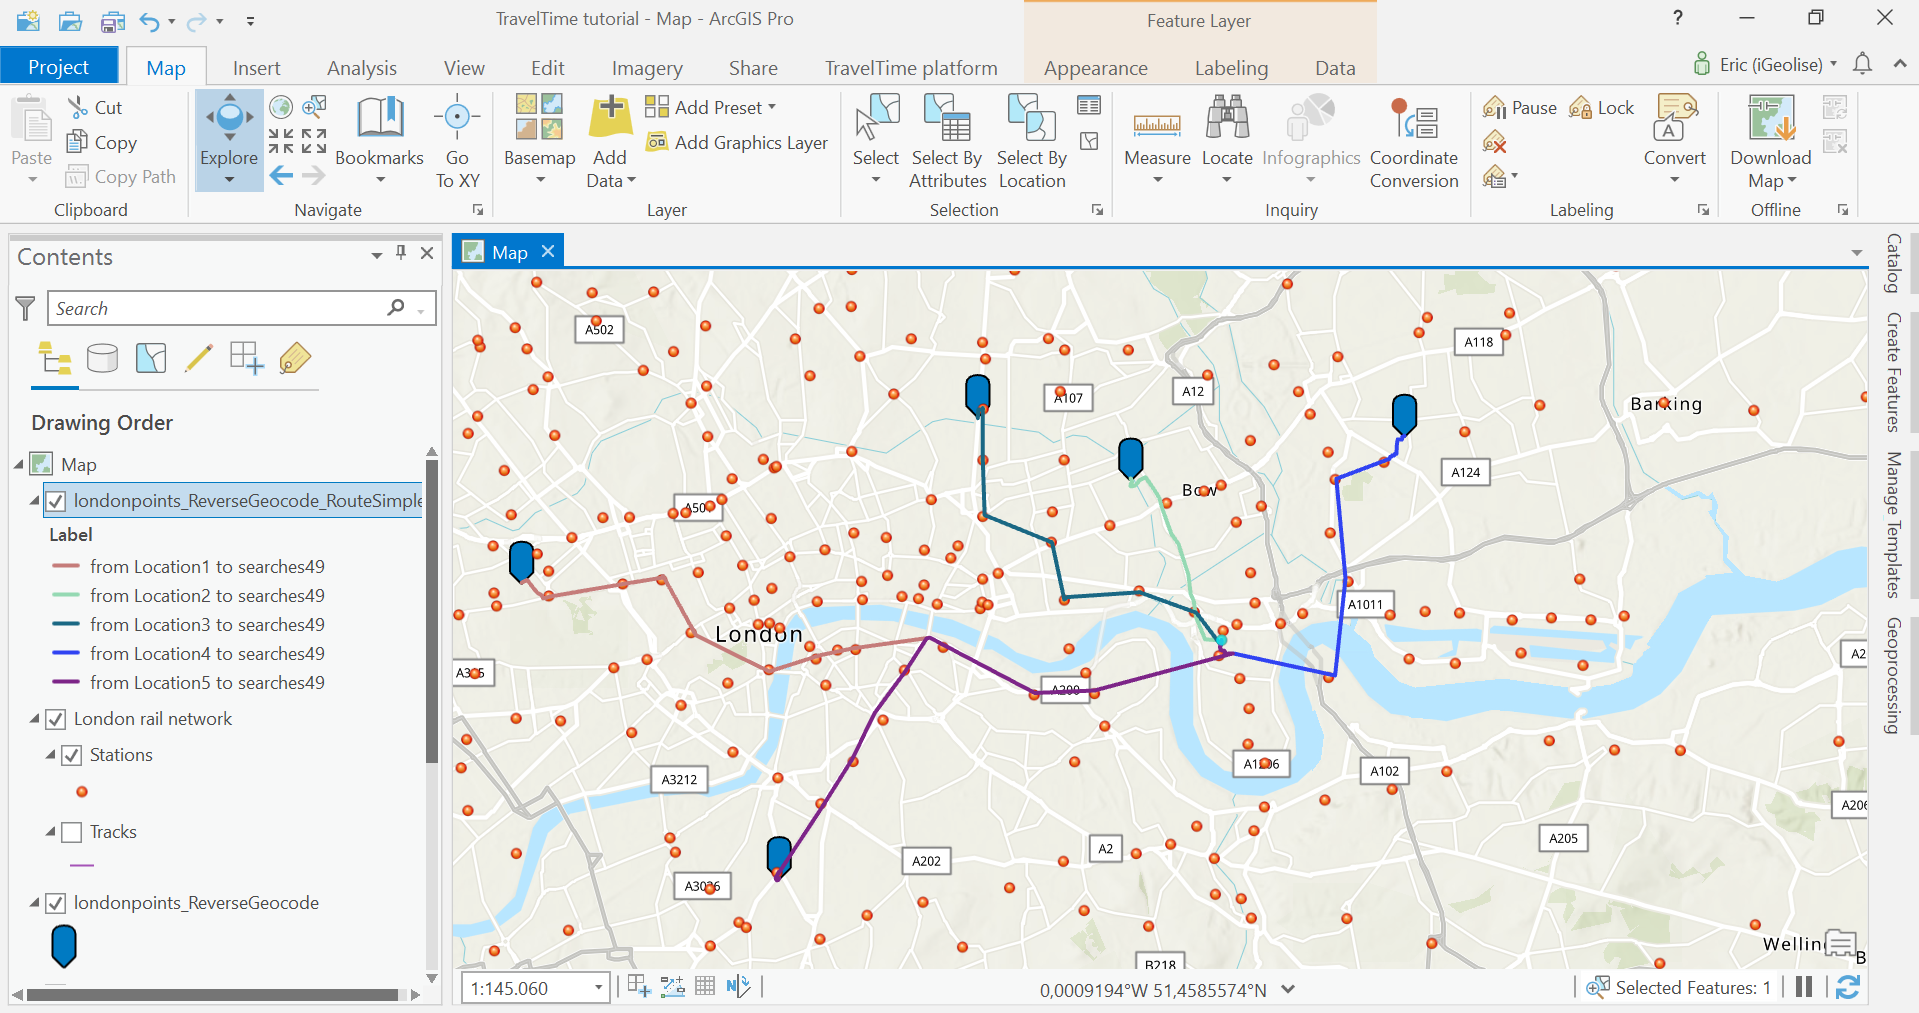
Task: Click Add Graphics Layer
Action: tap(737, 142)
